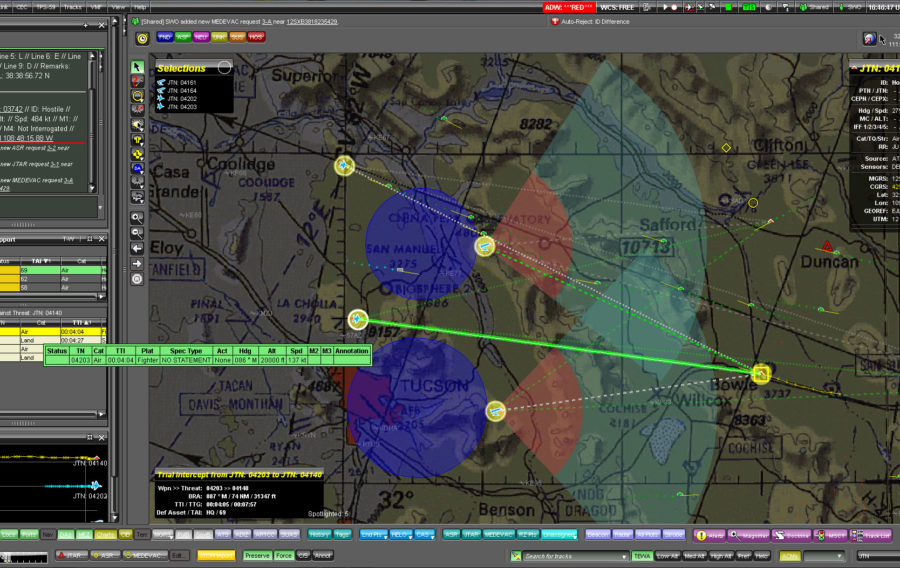Click the yellow circle select tool in map toolbar
900x568 pixels.
click(137, 96)
